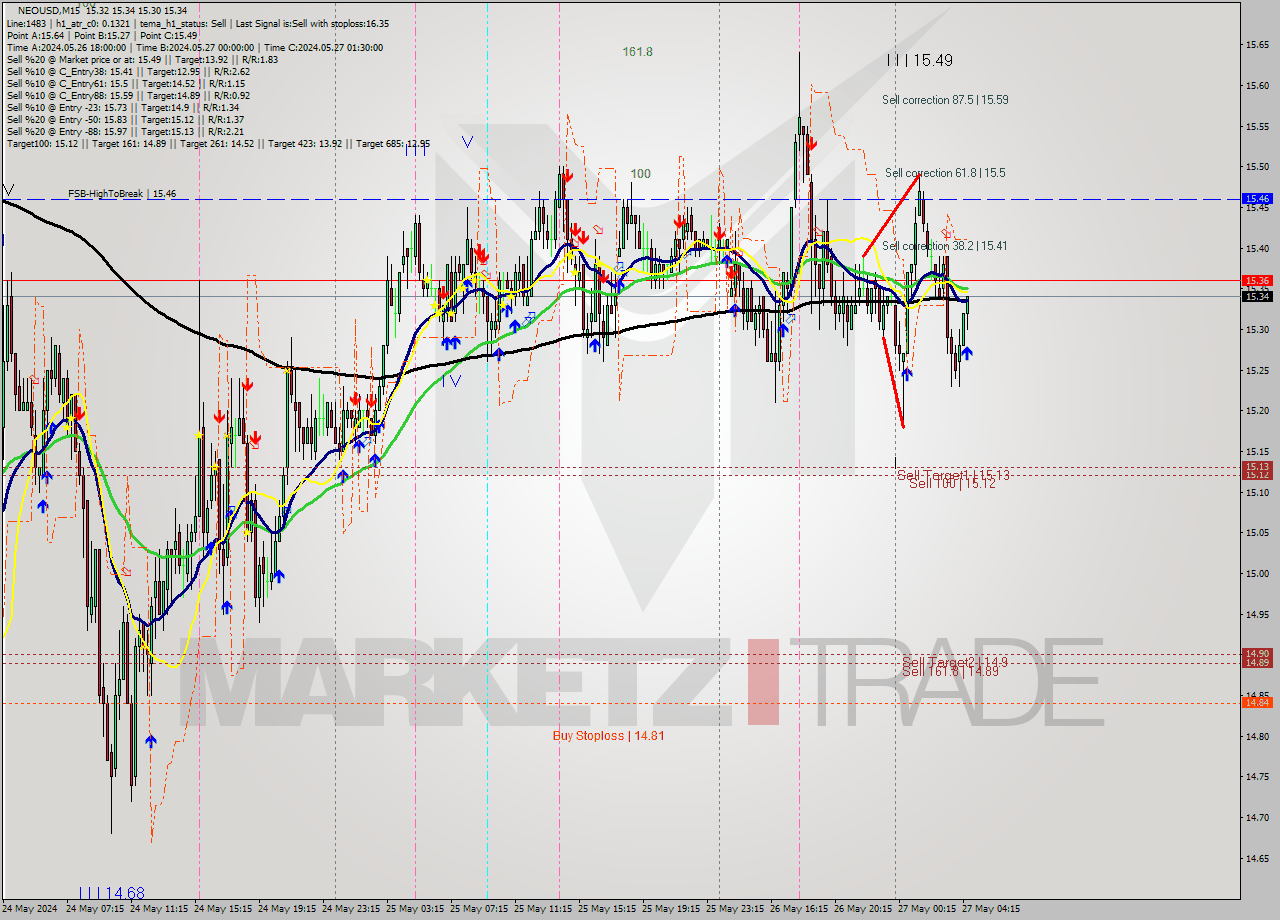Click the '24 May 2024' date on time axis
The height and width of the screenshot is (920, 1280).
click(x=29, y=909)
